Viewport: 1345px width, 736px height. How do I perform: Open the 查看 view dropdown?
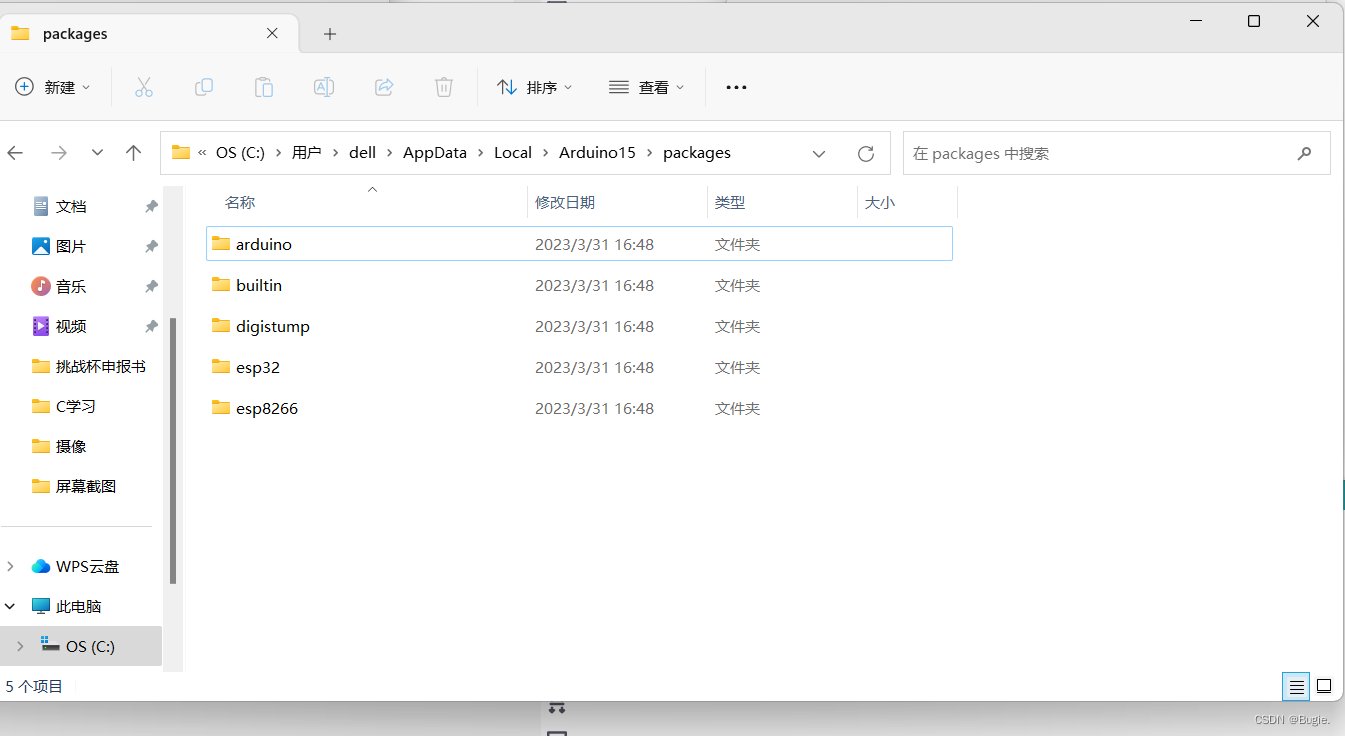pos(647,87)
